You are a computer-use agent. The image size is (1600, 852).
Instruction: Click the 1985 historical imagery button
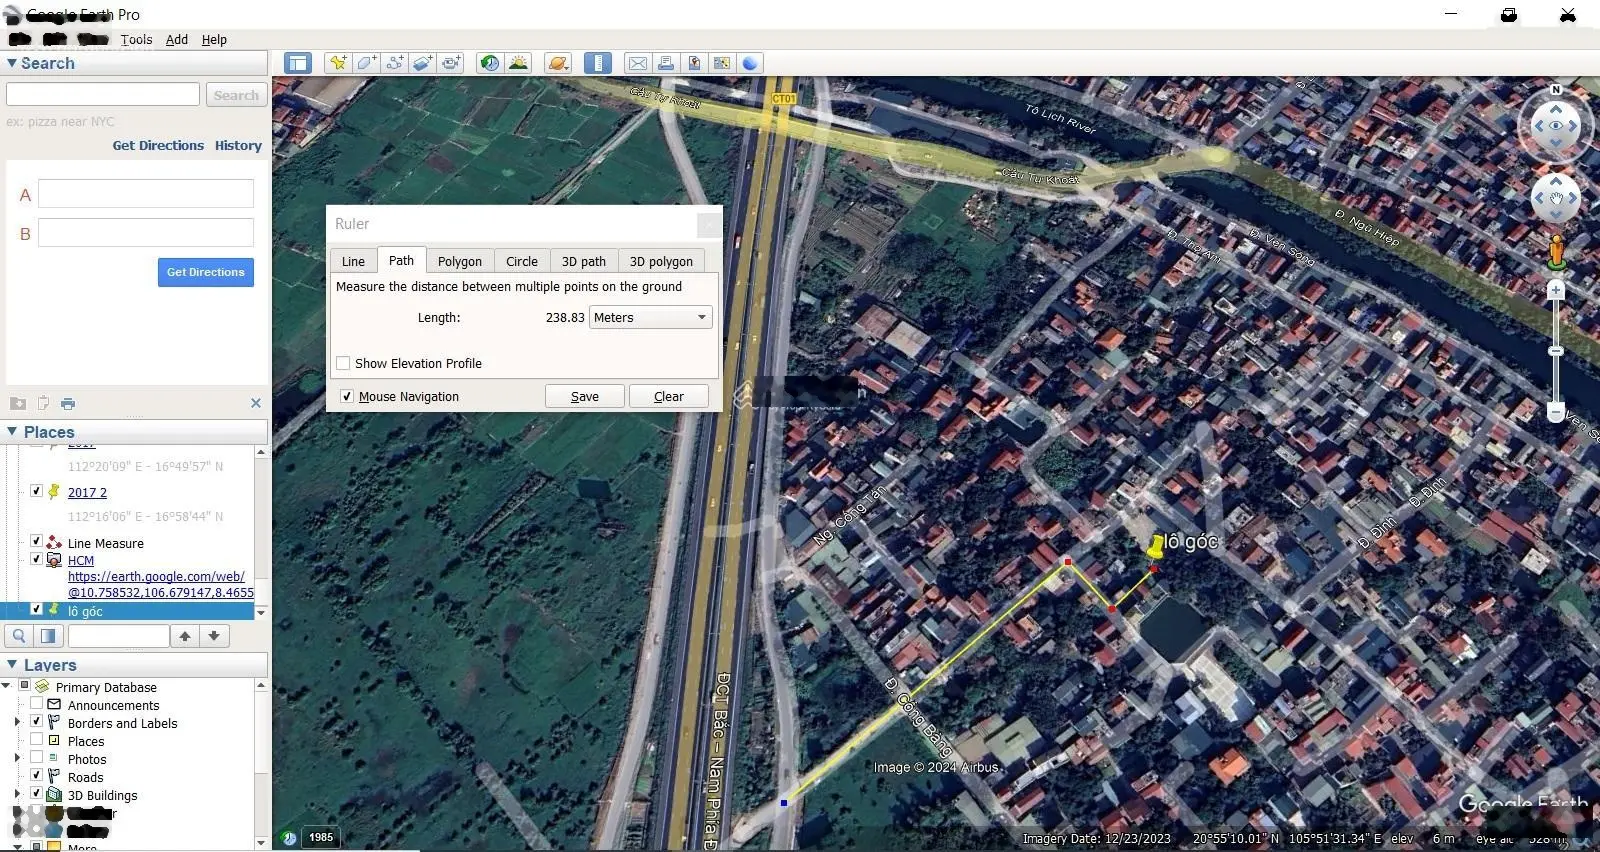(321, 837)
